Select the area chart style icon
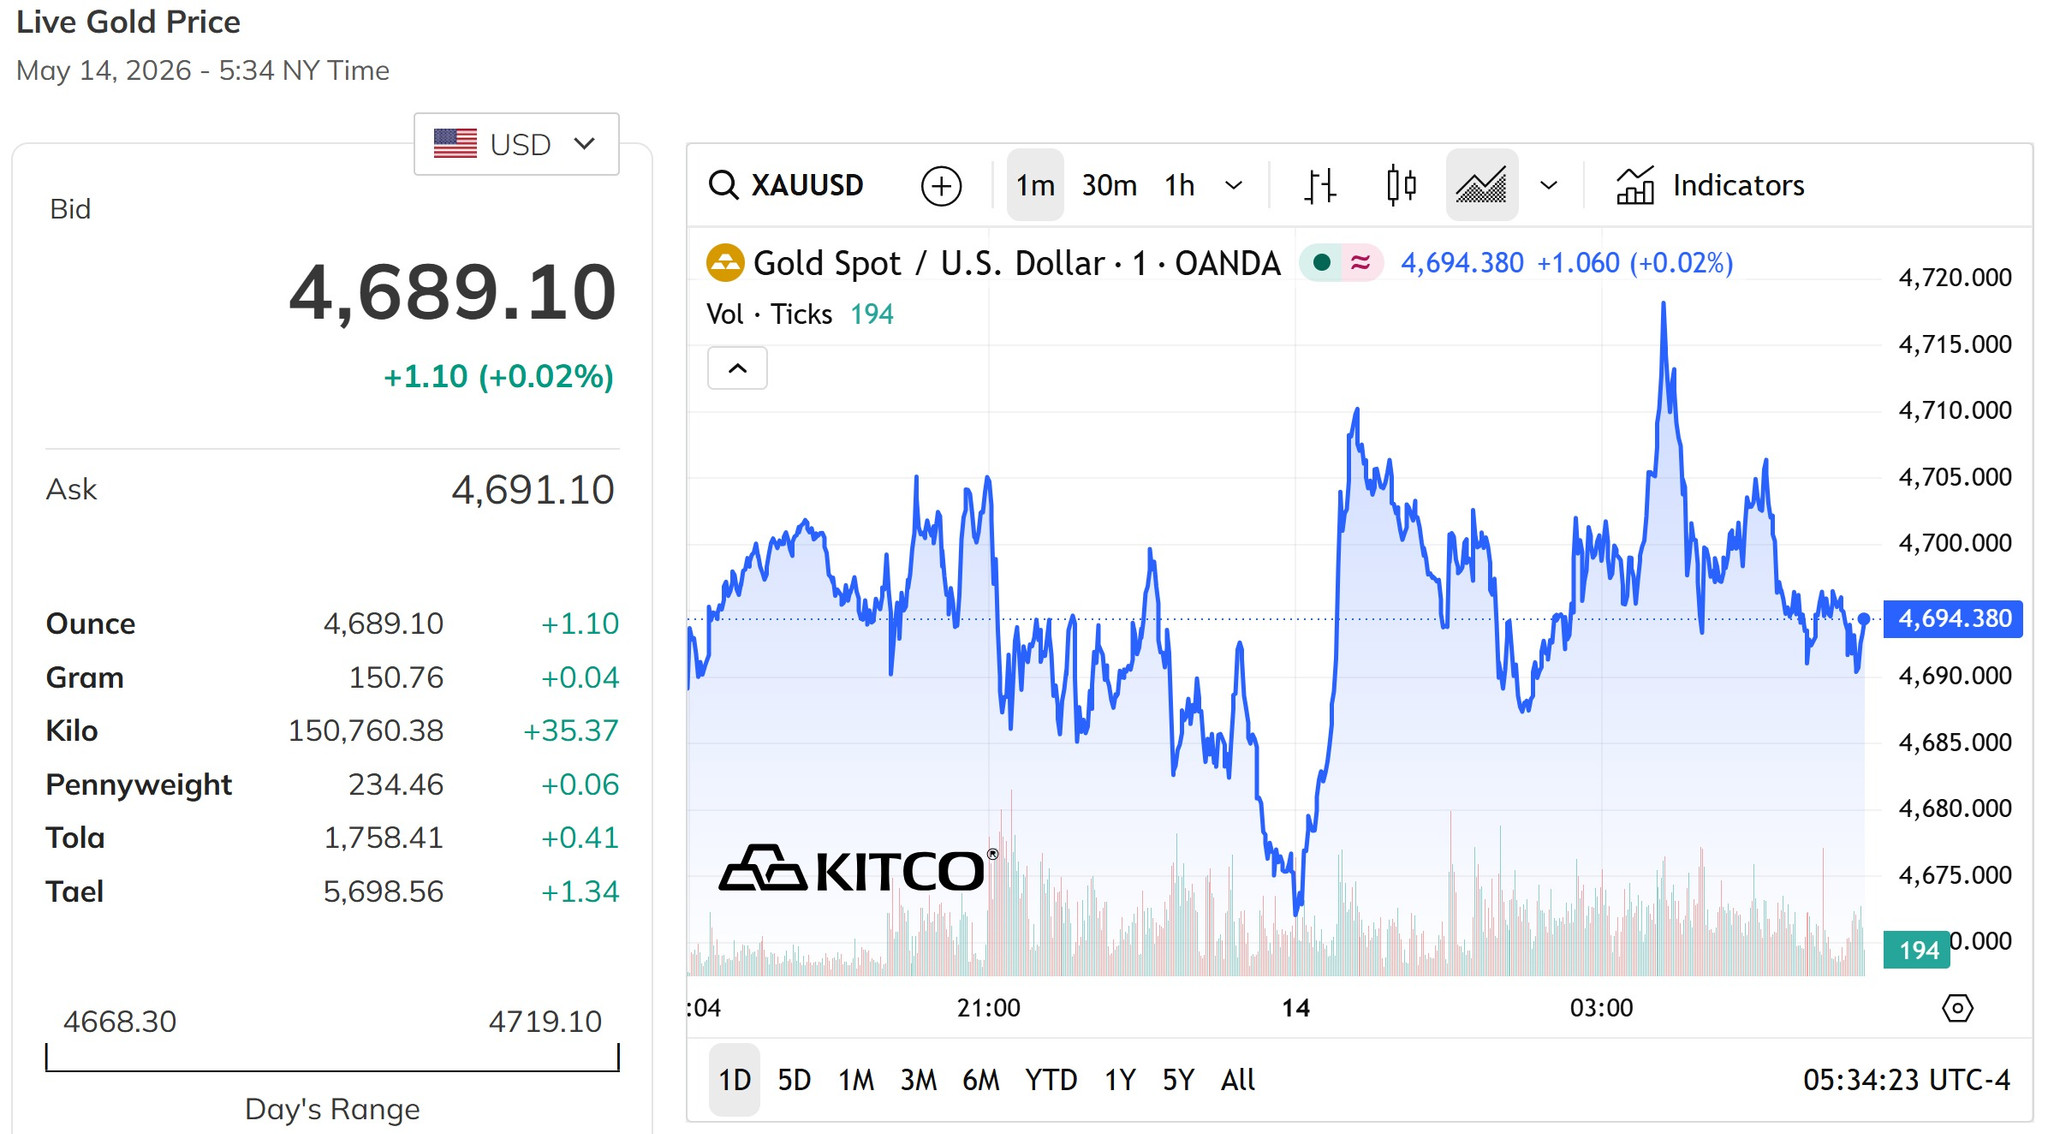The image size is (2048, 1134). pos(1482,186)
